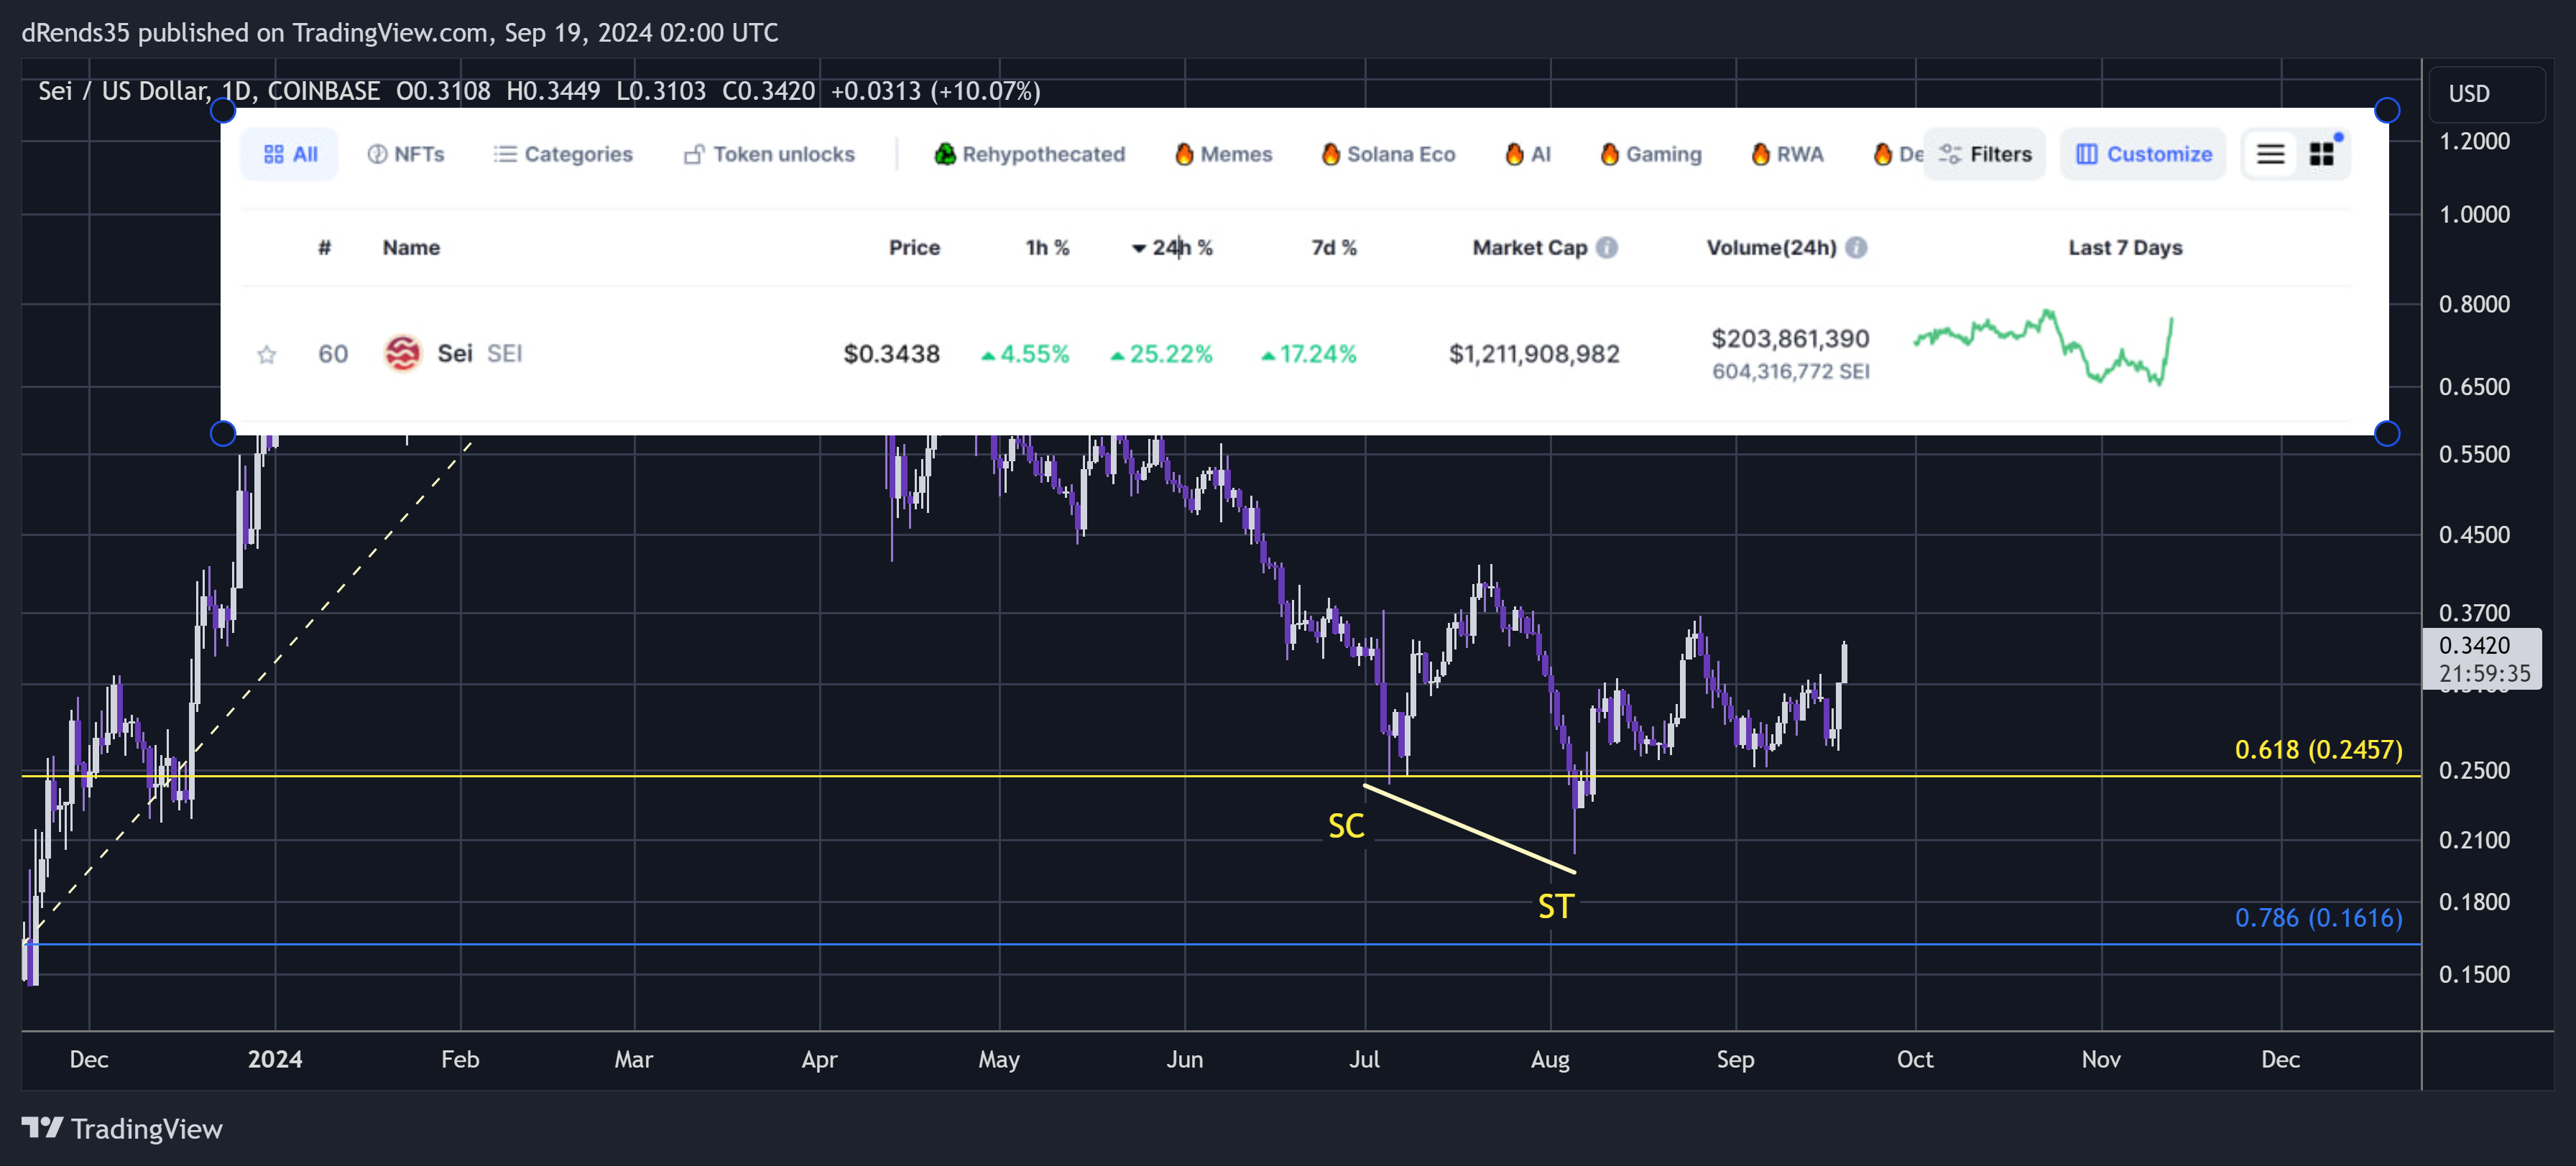Click the Last 7 Days header

(2125, 247)
